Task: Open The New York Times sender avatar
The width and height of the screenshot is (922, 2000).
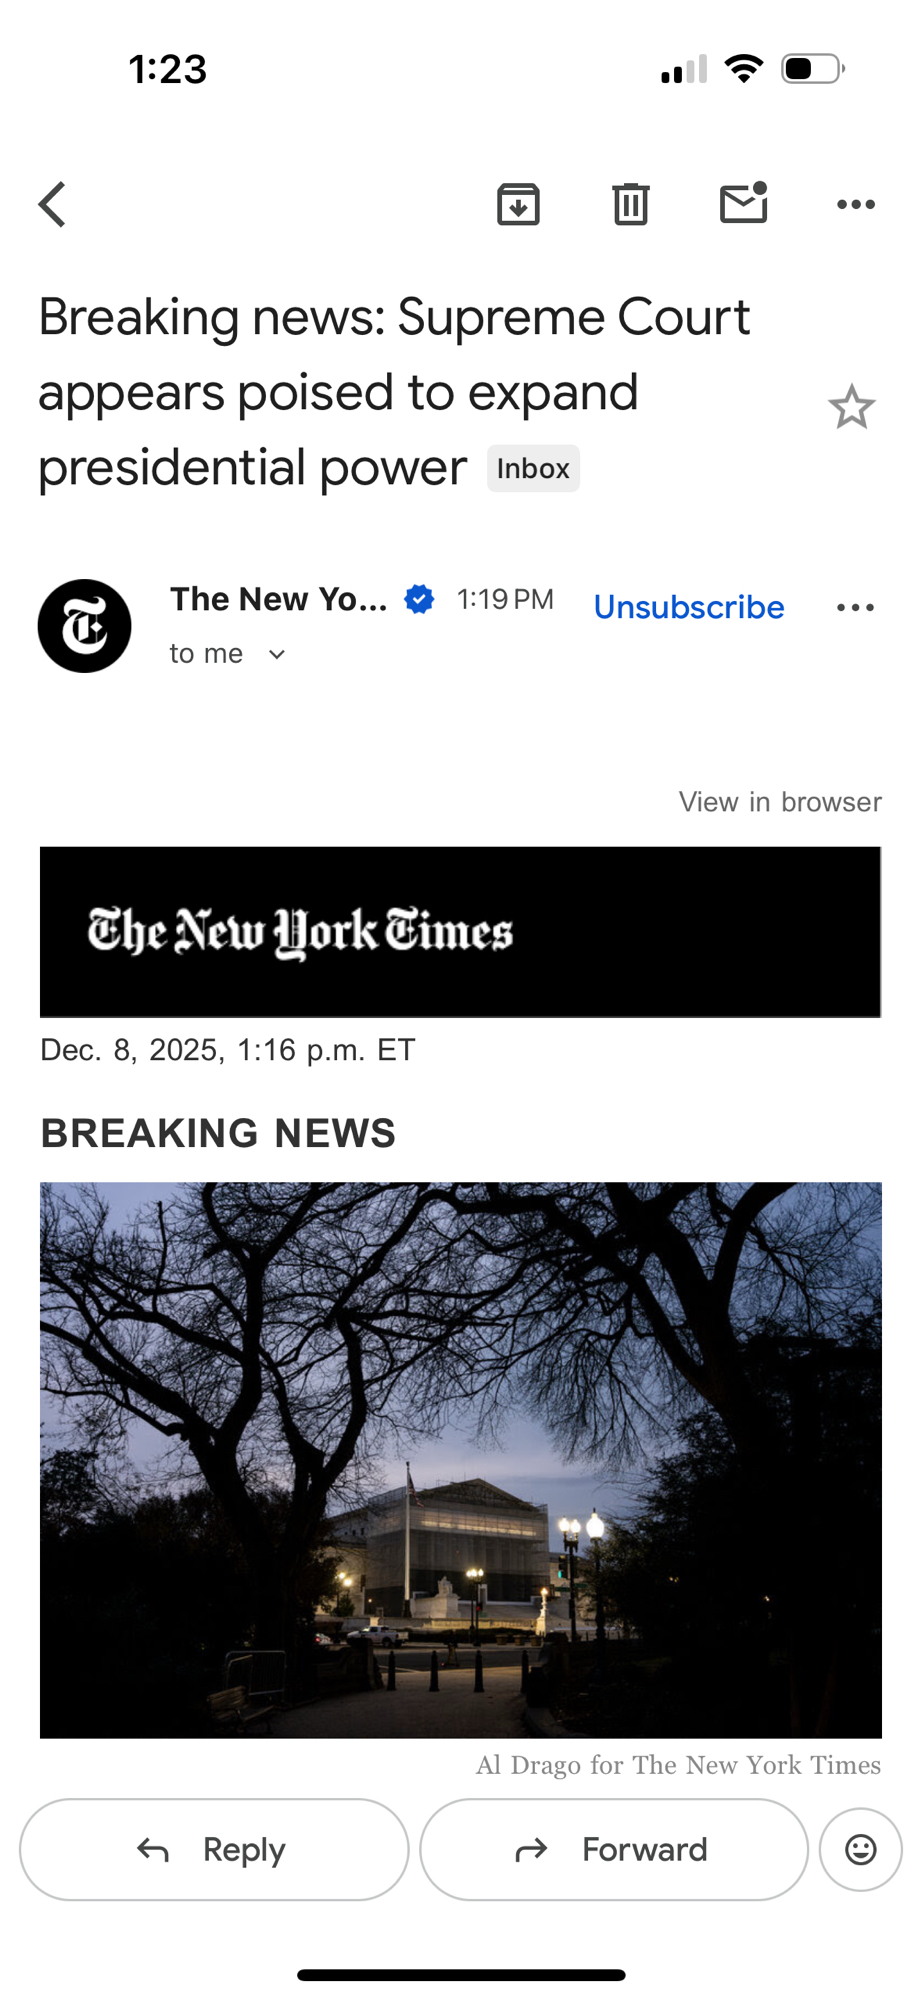Action: 85,626
